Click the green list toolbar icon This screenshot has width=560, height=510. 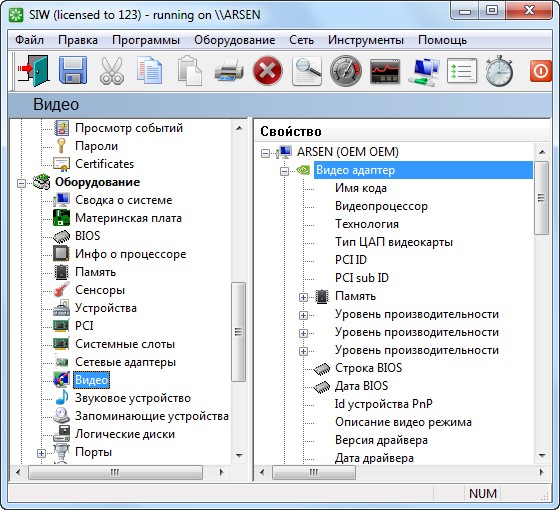[x=462, y=71]
